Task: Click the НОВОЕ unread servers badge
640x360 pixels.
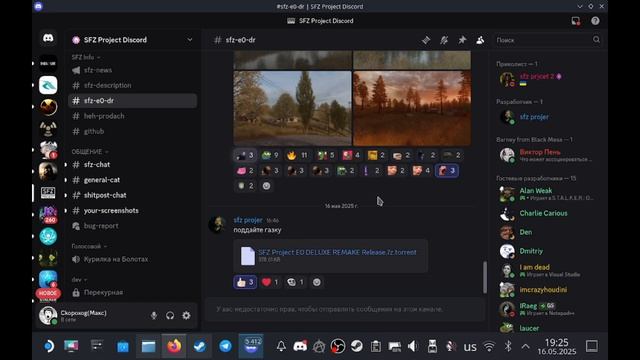Action: coord(48,293)
